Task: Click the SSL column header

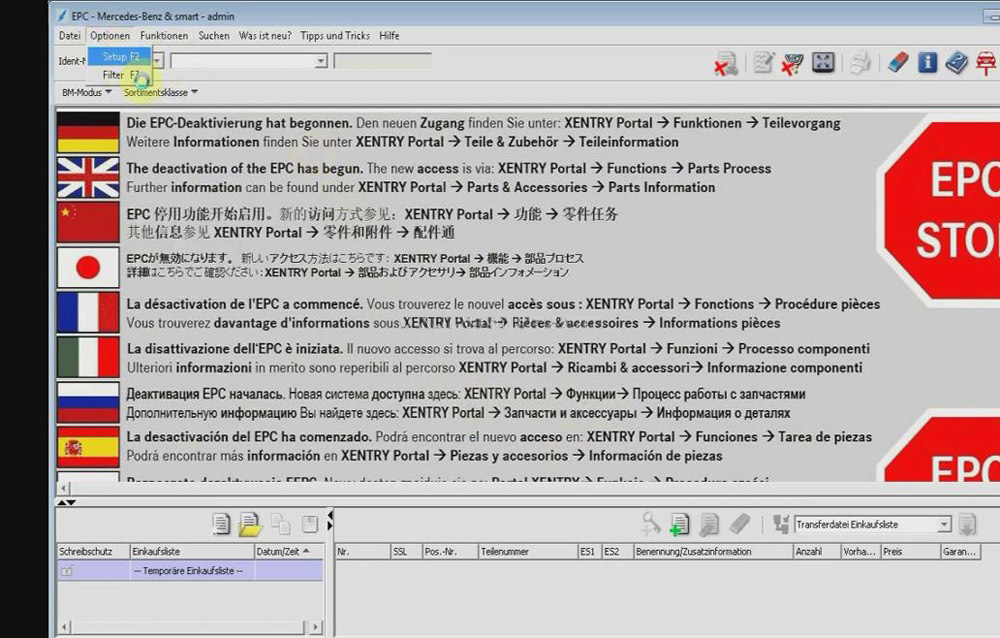Action: point(406,552)
